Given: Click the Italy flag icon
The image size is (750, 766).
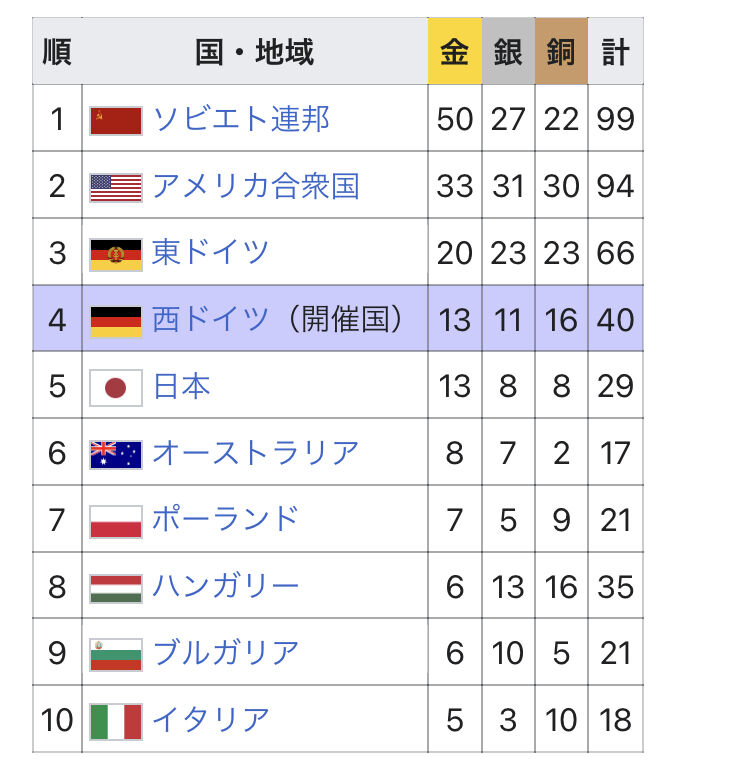Looking at the screenshot, I should pyautogui.click(x=116, y=721).
